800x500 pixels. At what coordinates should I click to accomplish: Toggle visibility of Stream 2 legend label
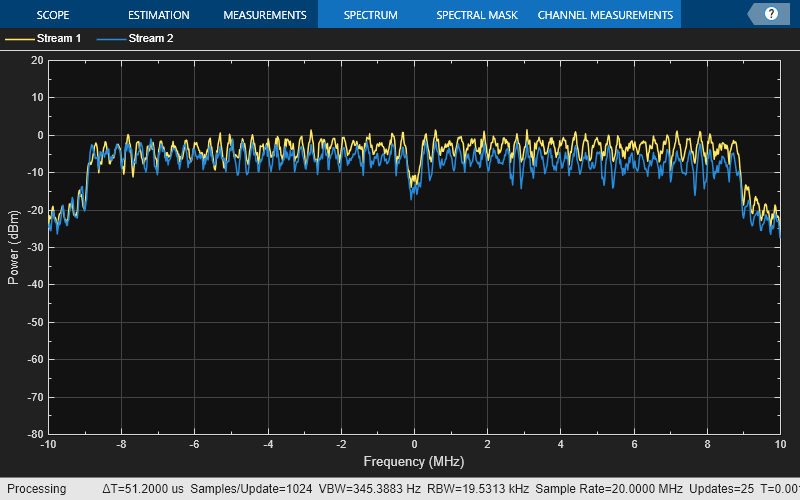(151, 38)
